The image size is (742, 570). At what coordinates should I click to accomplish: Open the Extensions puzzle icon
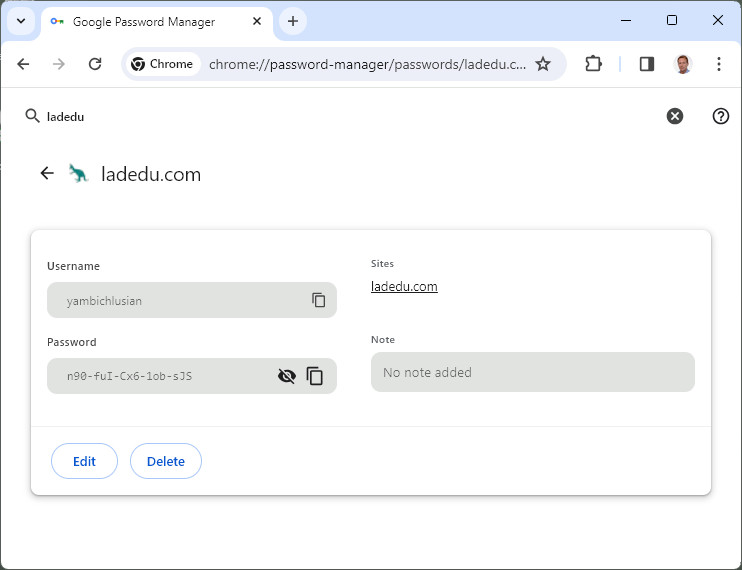point(593,64)
